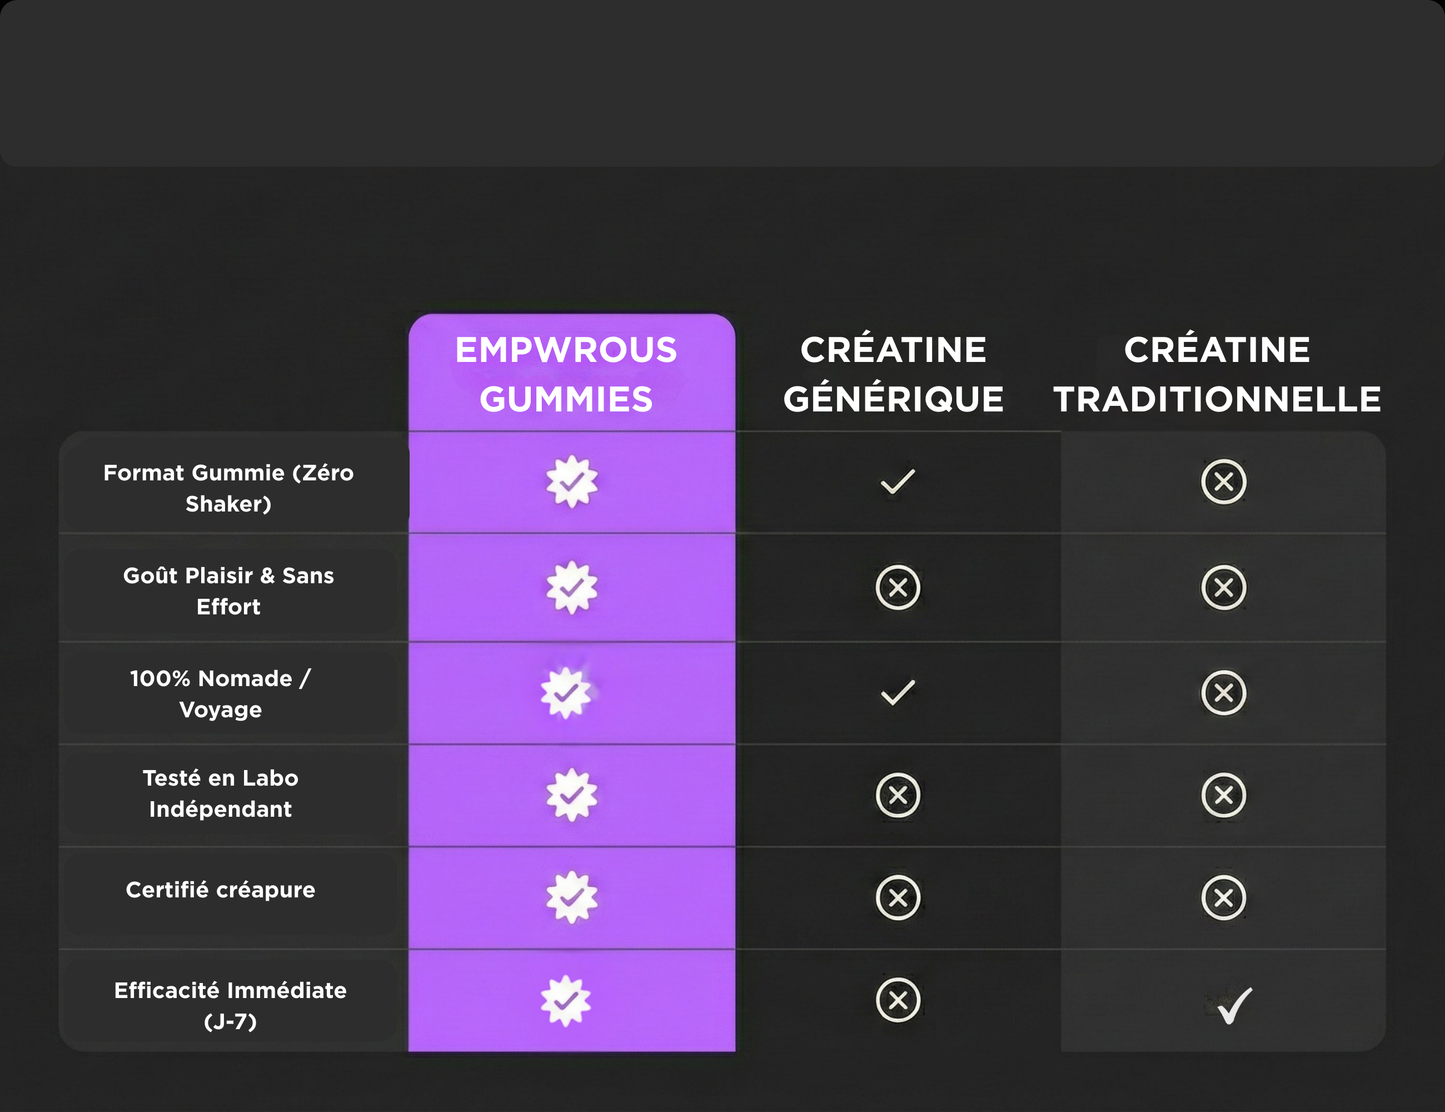Select the Créatine Générique column header
The height and width of the screenshot is (1112, 1445).
click(x=893, y=374)
